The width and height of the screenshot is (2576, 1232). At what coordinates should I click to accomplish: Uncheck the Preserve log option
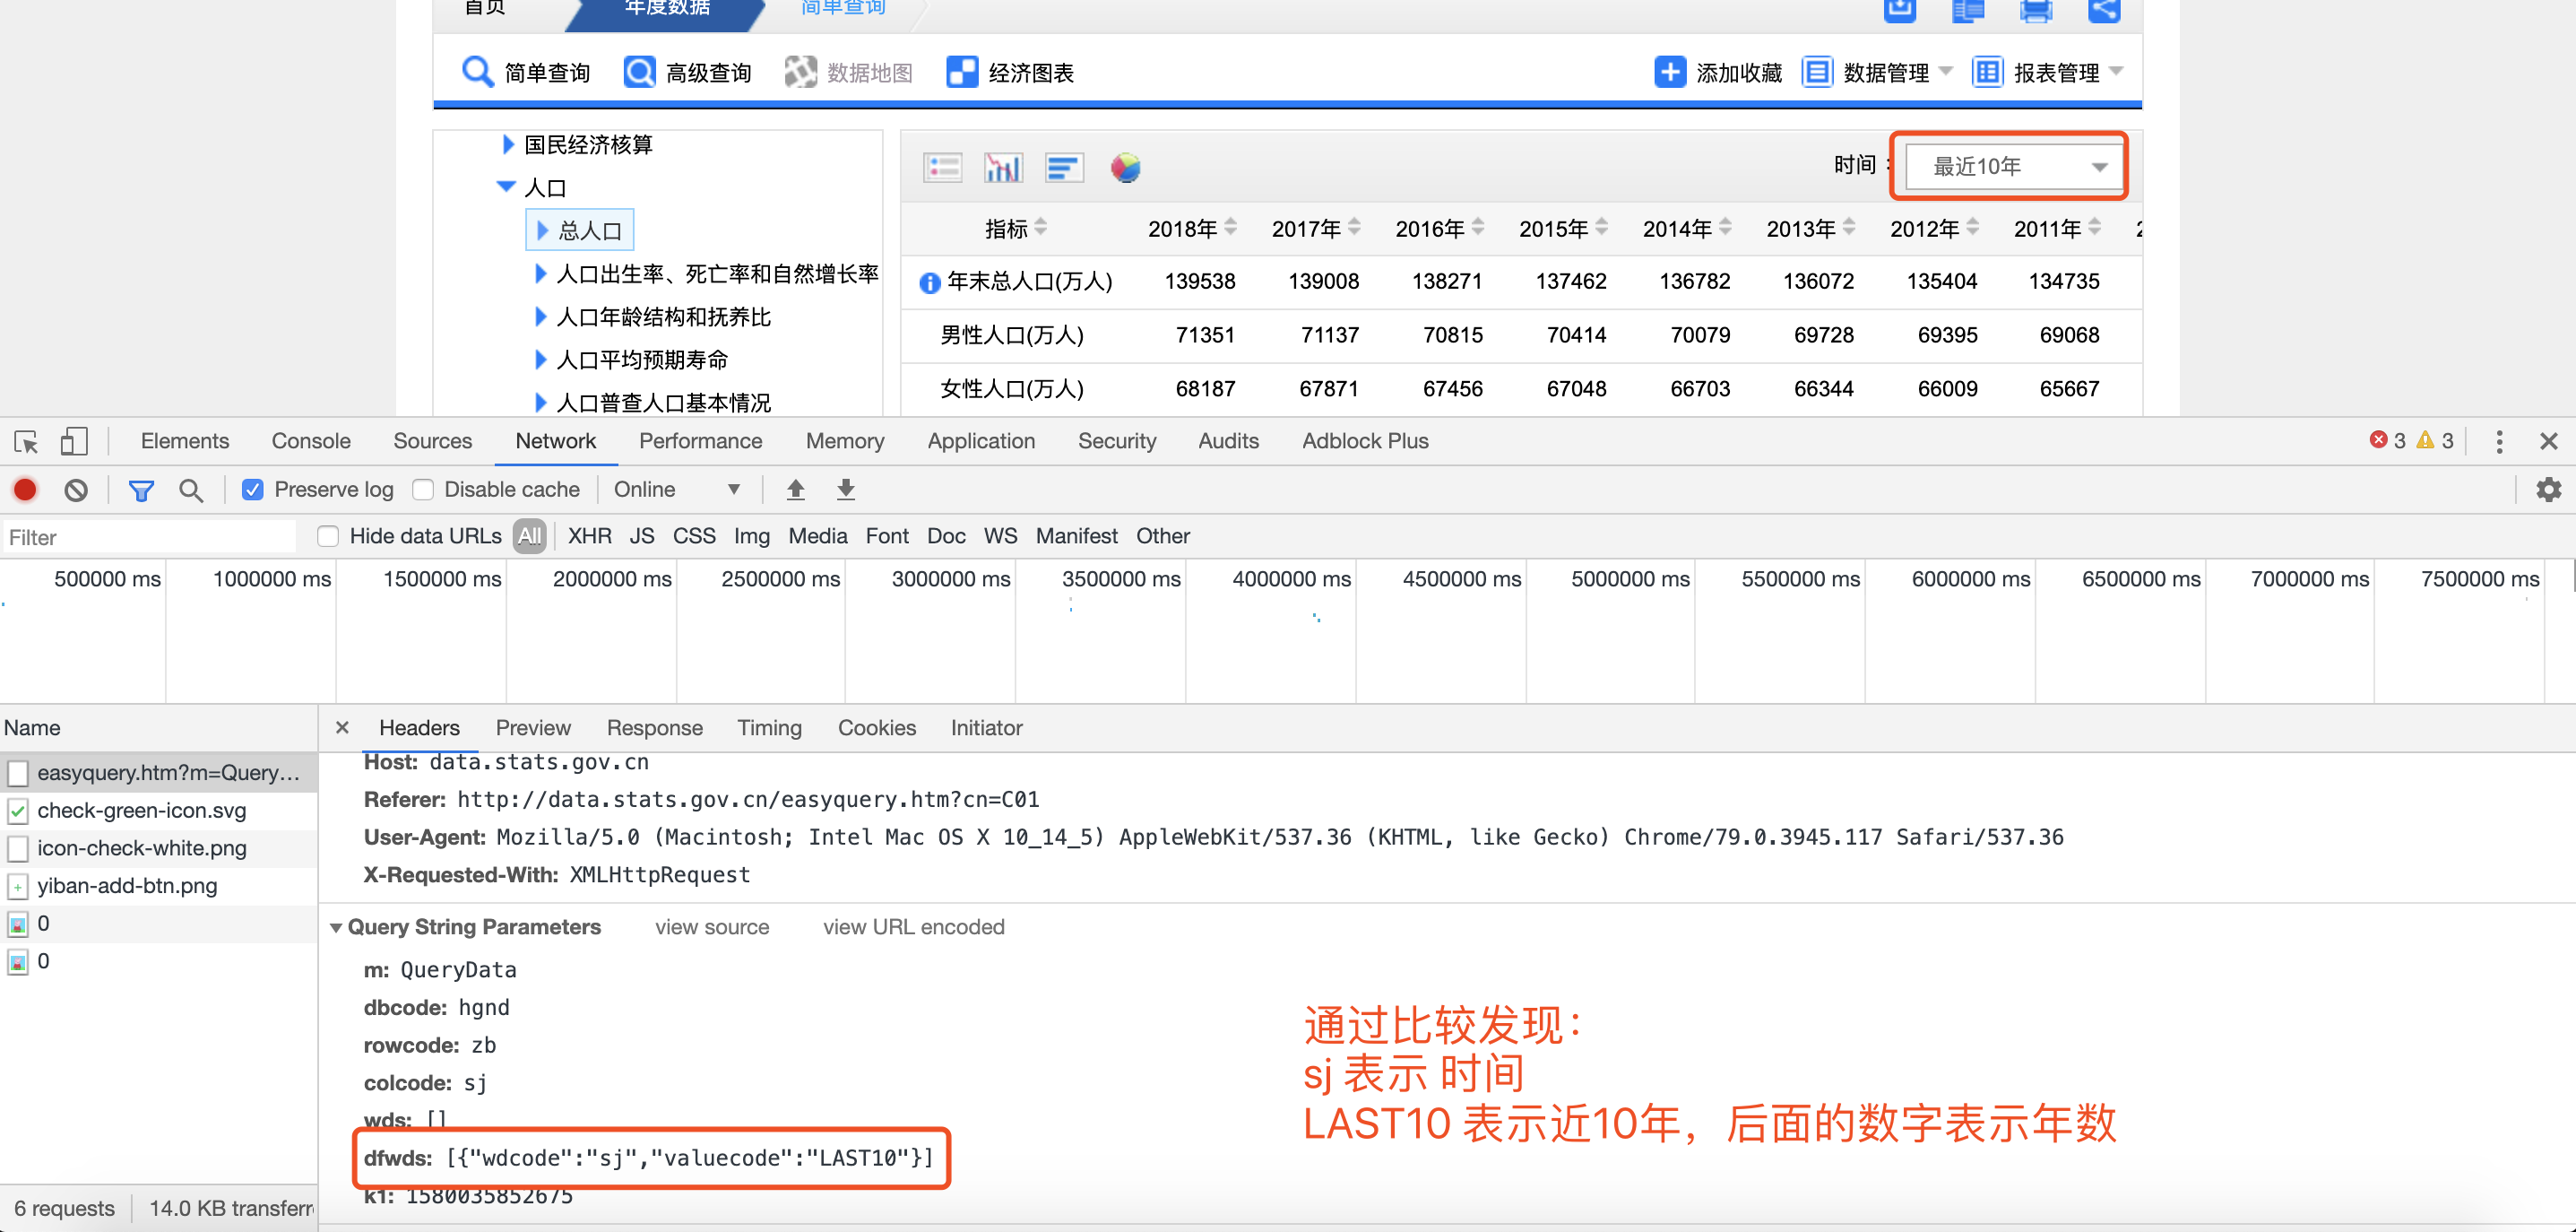pos(253,489)
